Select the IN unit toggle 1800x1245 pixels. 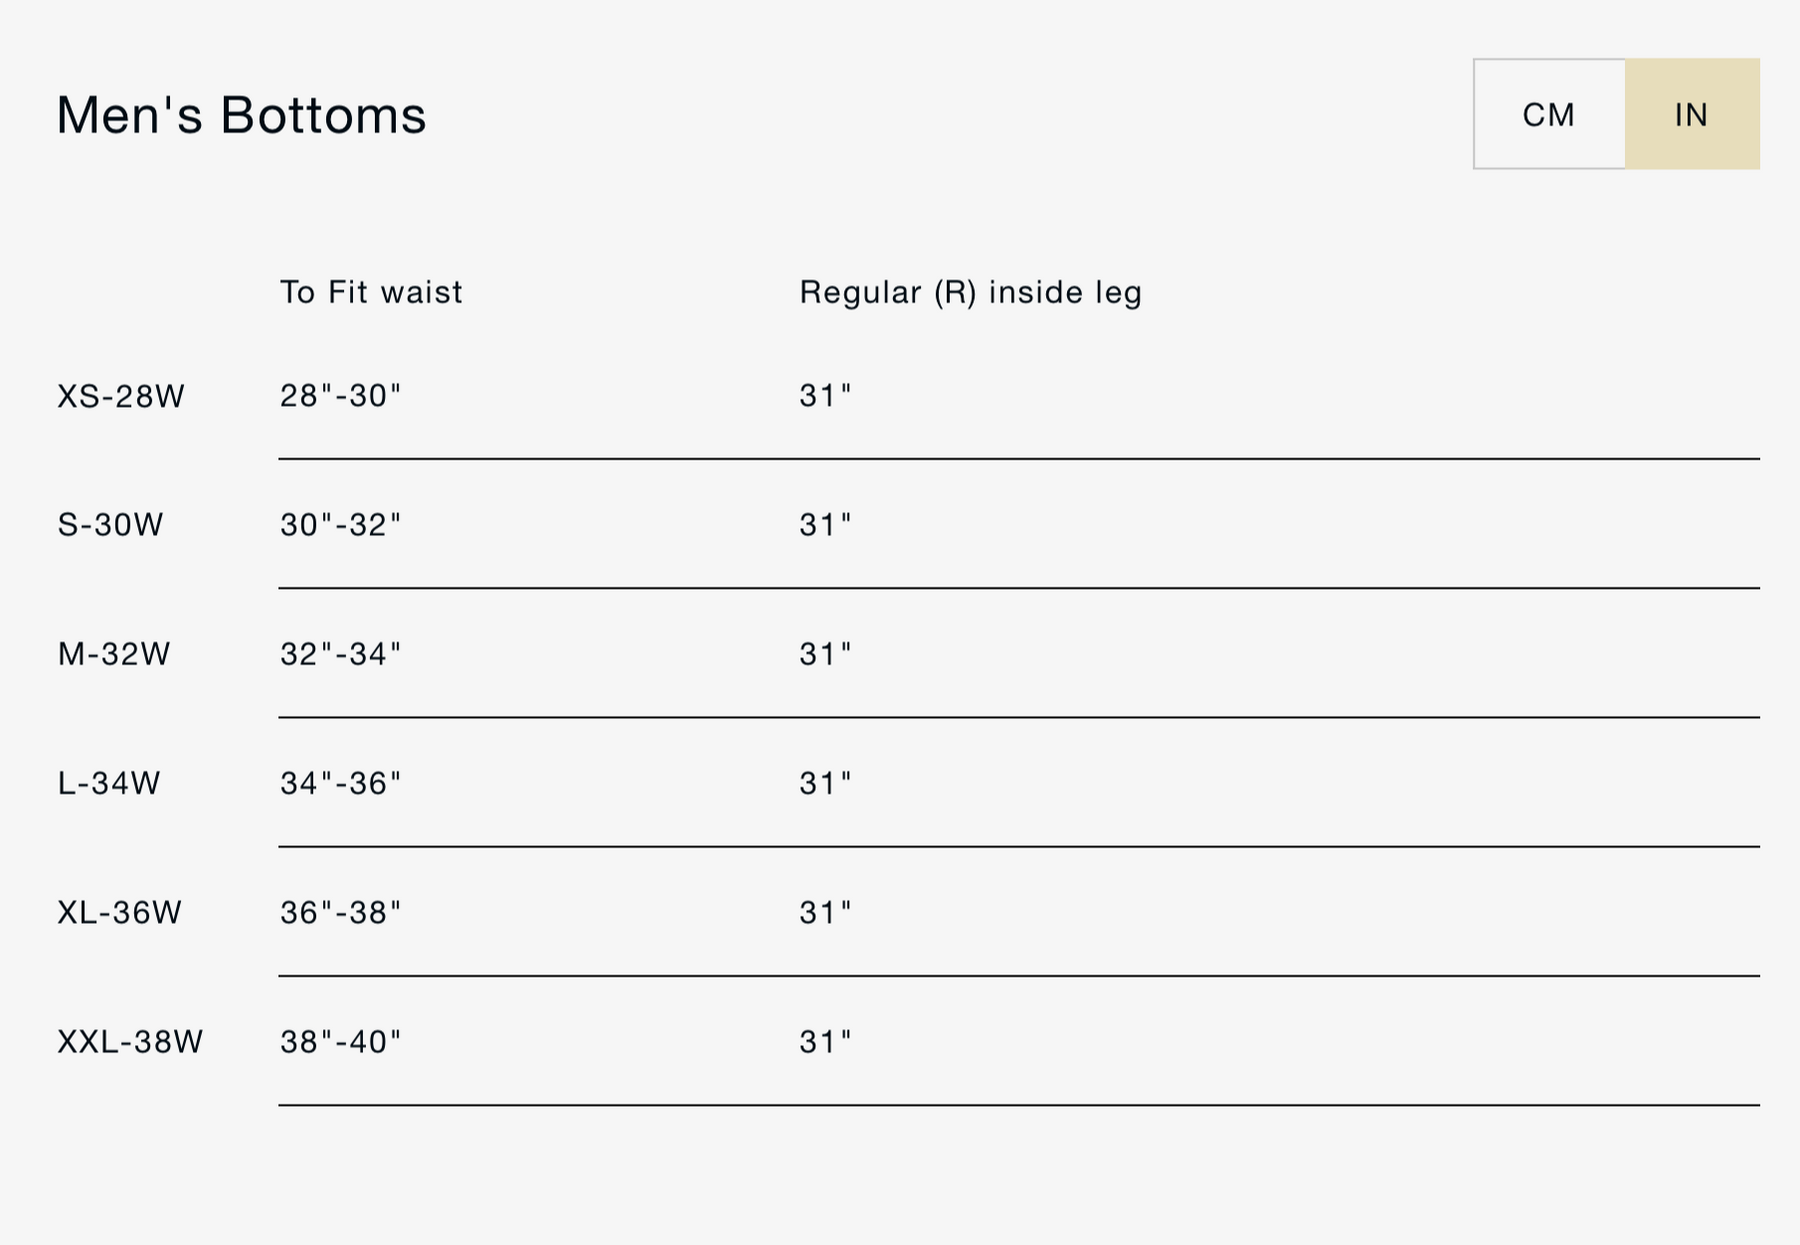click(1692, 114)
